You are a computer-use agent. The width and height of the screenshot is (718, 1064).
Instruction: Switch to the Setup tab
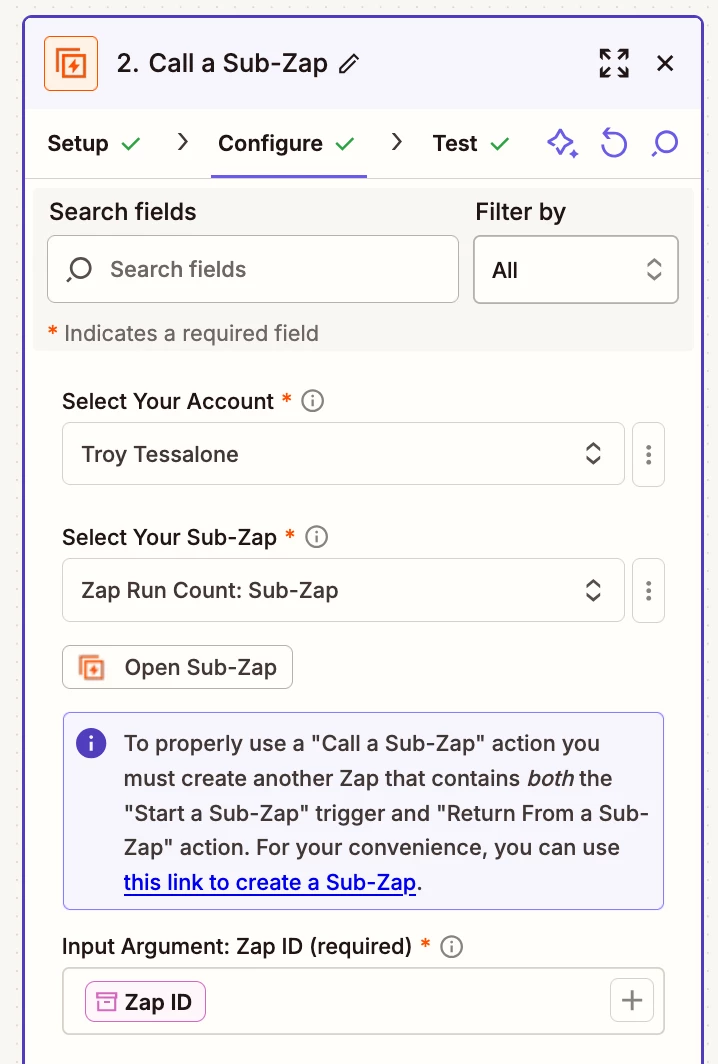[x=93, y=144]
